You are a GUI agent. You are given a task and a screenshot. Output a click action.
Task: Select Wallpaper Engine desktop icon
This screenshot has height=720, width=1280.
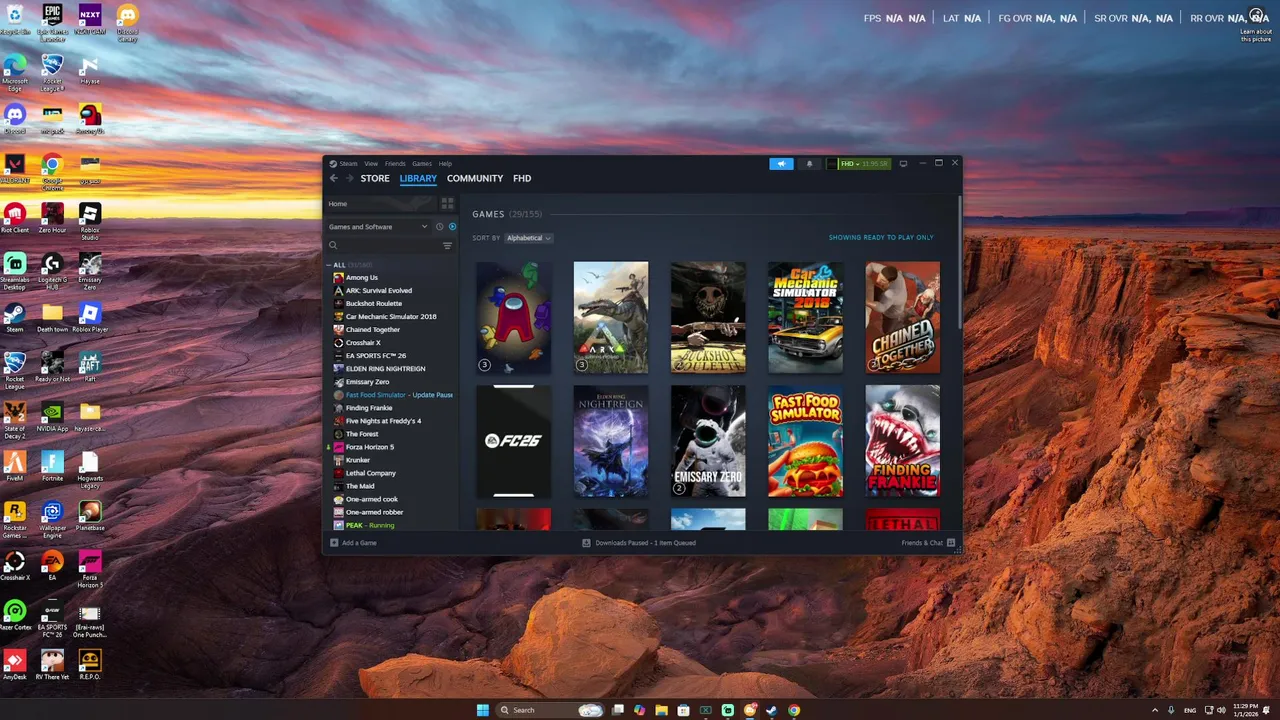pyautogui.click(x=52, y=519)
